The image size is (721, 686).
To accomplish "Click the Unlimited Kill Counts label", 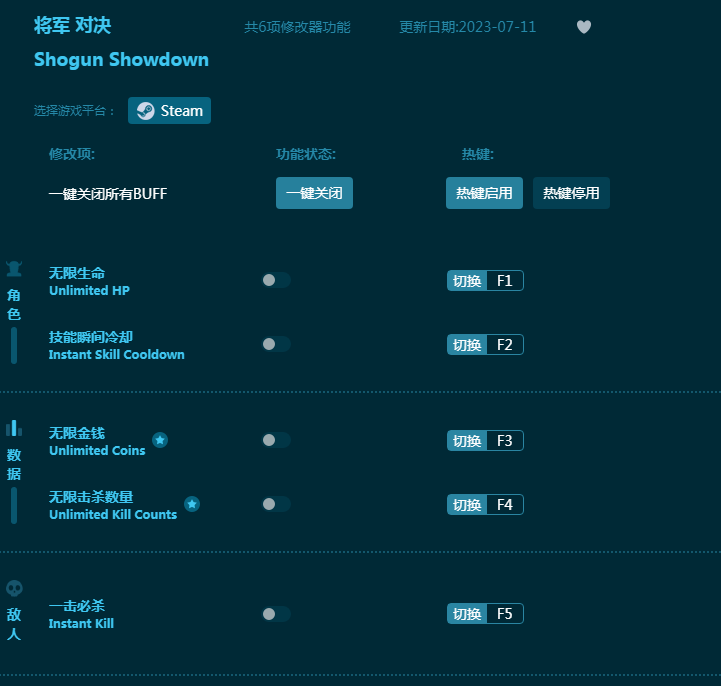I will coord(113,514).
